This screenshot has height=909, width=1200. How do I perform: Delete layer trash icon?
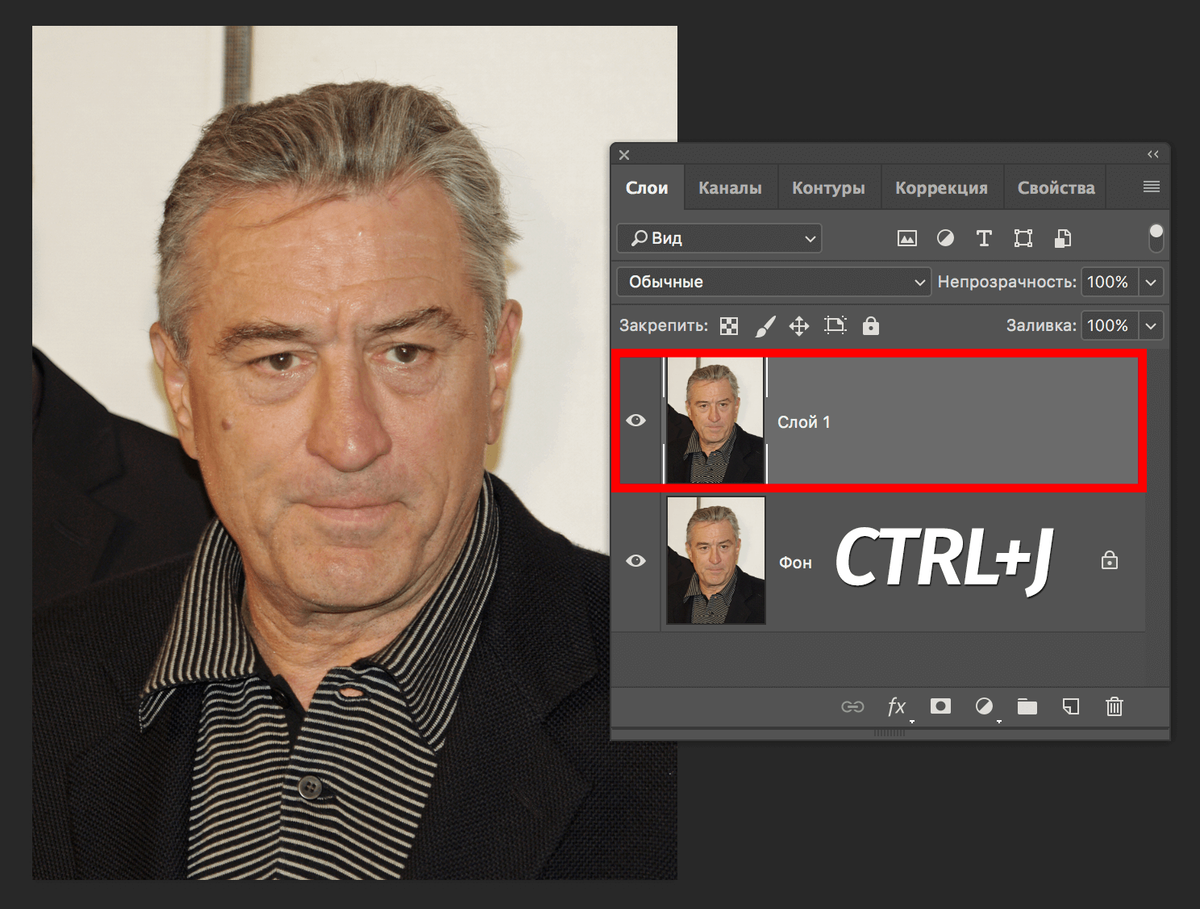1115,707
